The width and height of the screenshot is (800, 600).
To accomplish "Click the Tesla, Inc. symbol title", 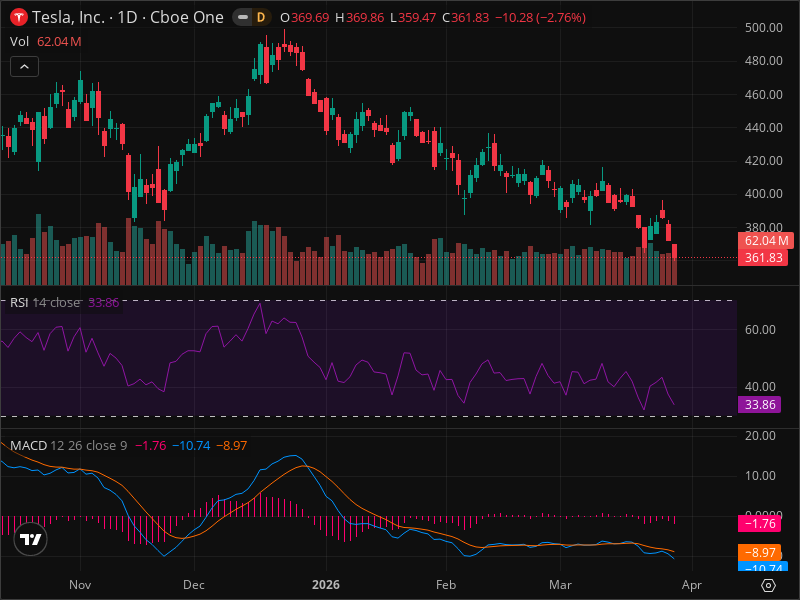I will click(68, 17).
